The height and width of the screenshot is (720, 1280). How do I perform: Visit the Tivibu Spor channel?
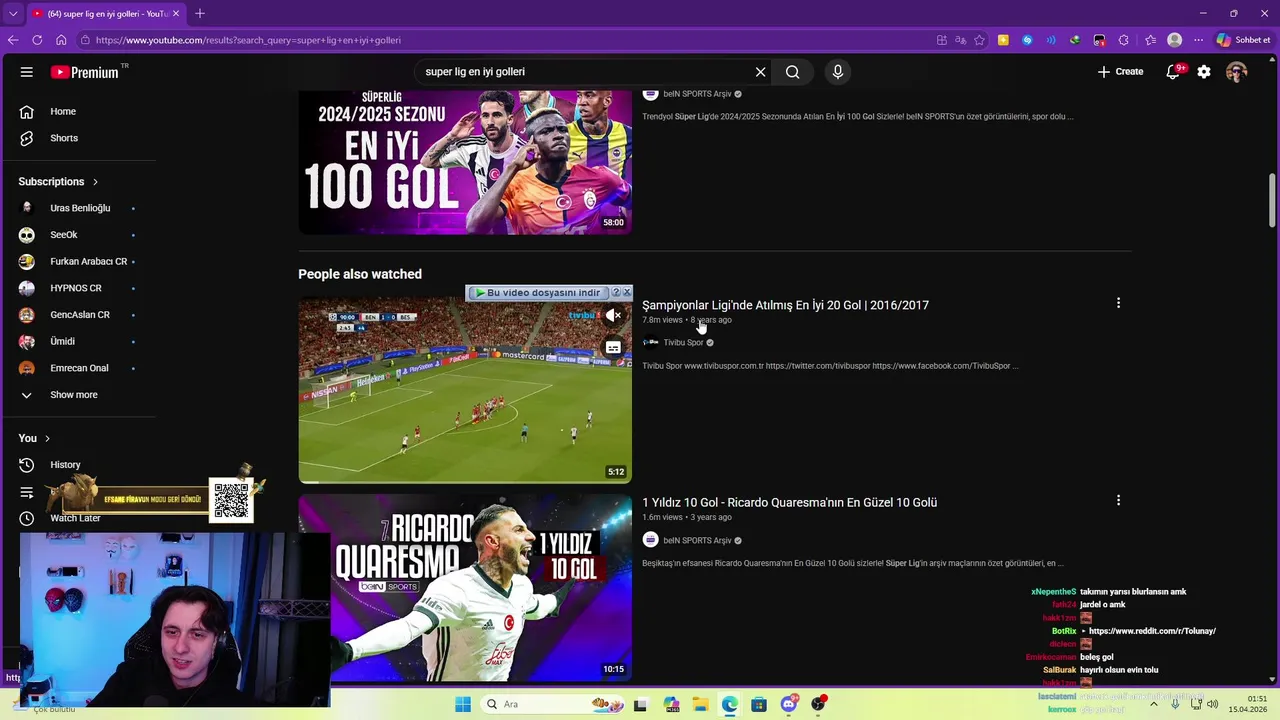point(683,343)
